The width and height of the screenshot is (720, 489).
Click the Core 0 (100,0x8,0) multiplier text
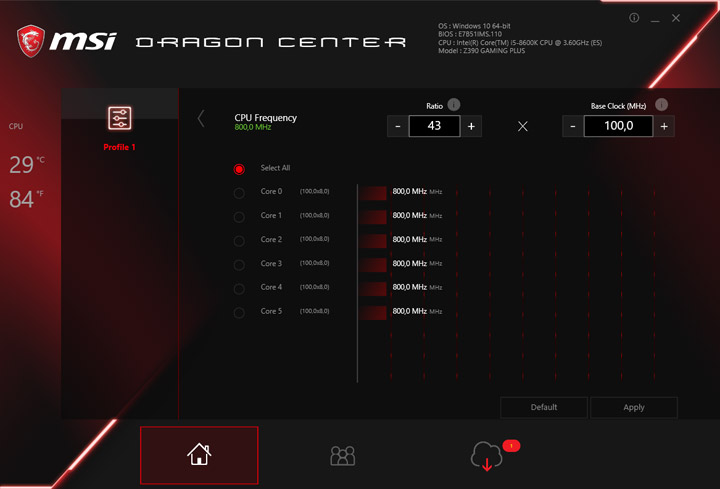(315, 191)
